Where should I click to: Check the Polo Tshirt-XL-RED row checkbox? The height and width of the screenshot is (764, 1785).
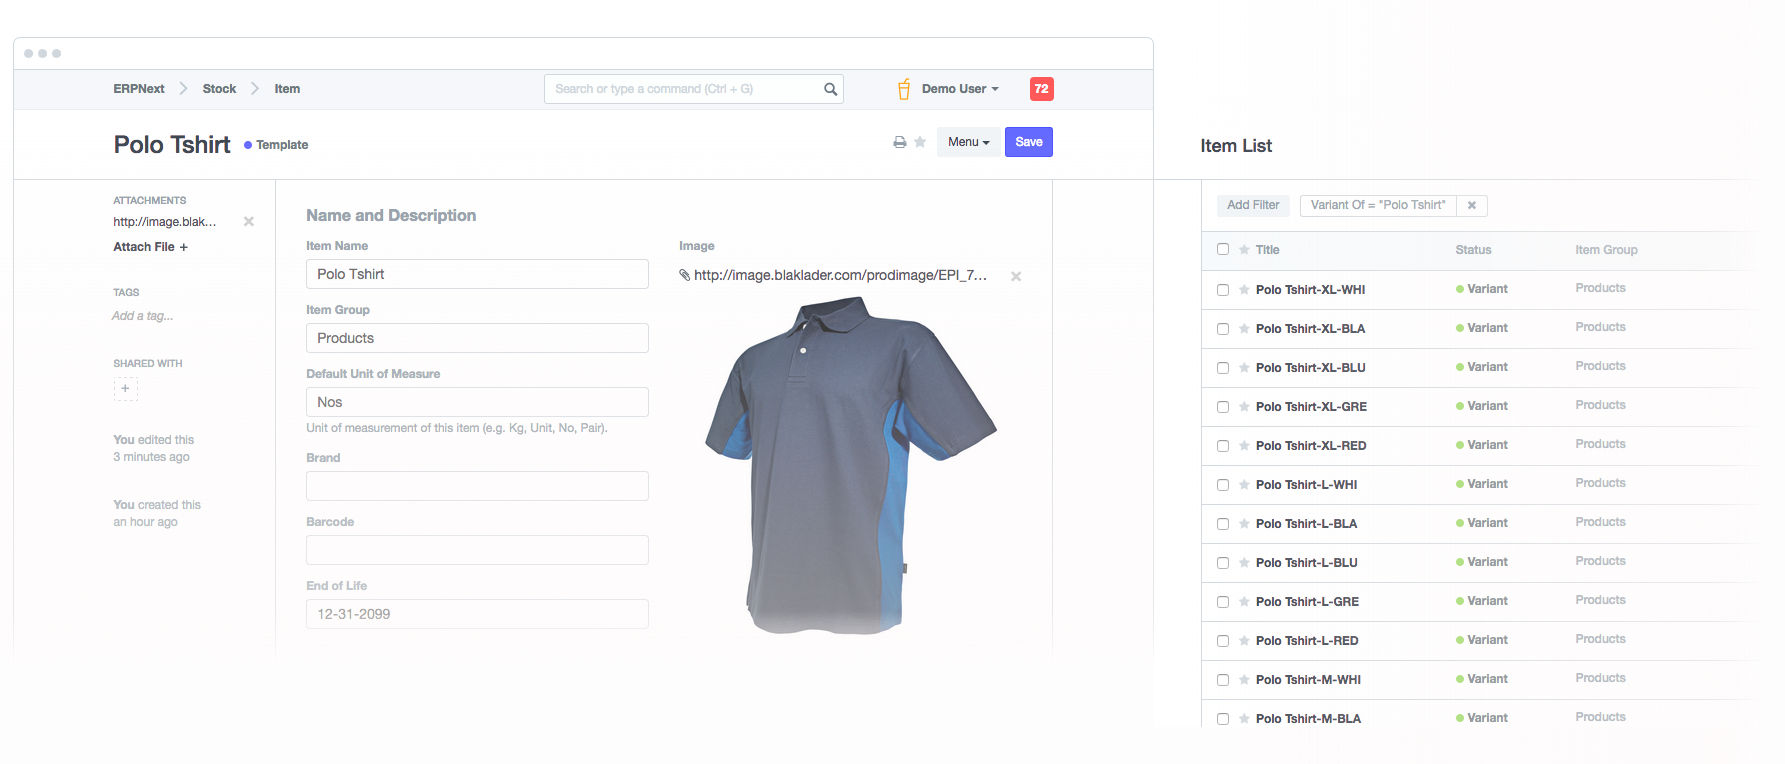click(1223, 446)
